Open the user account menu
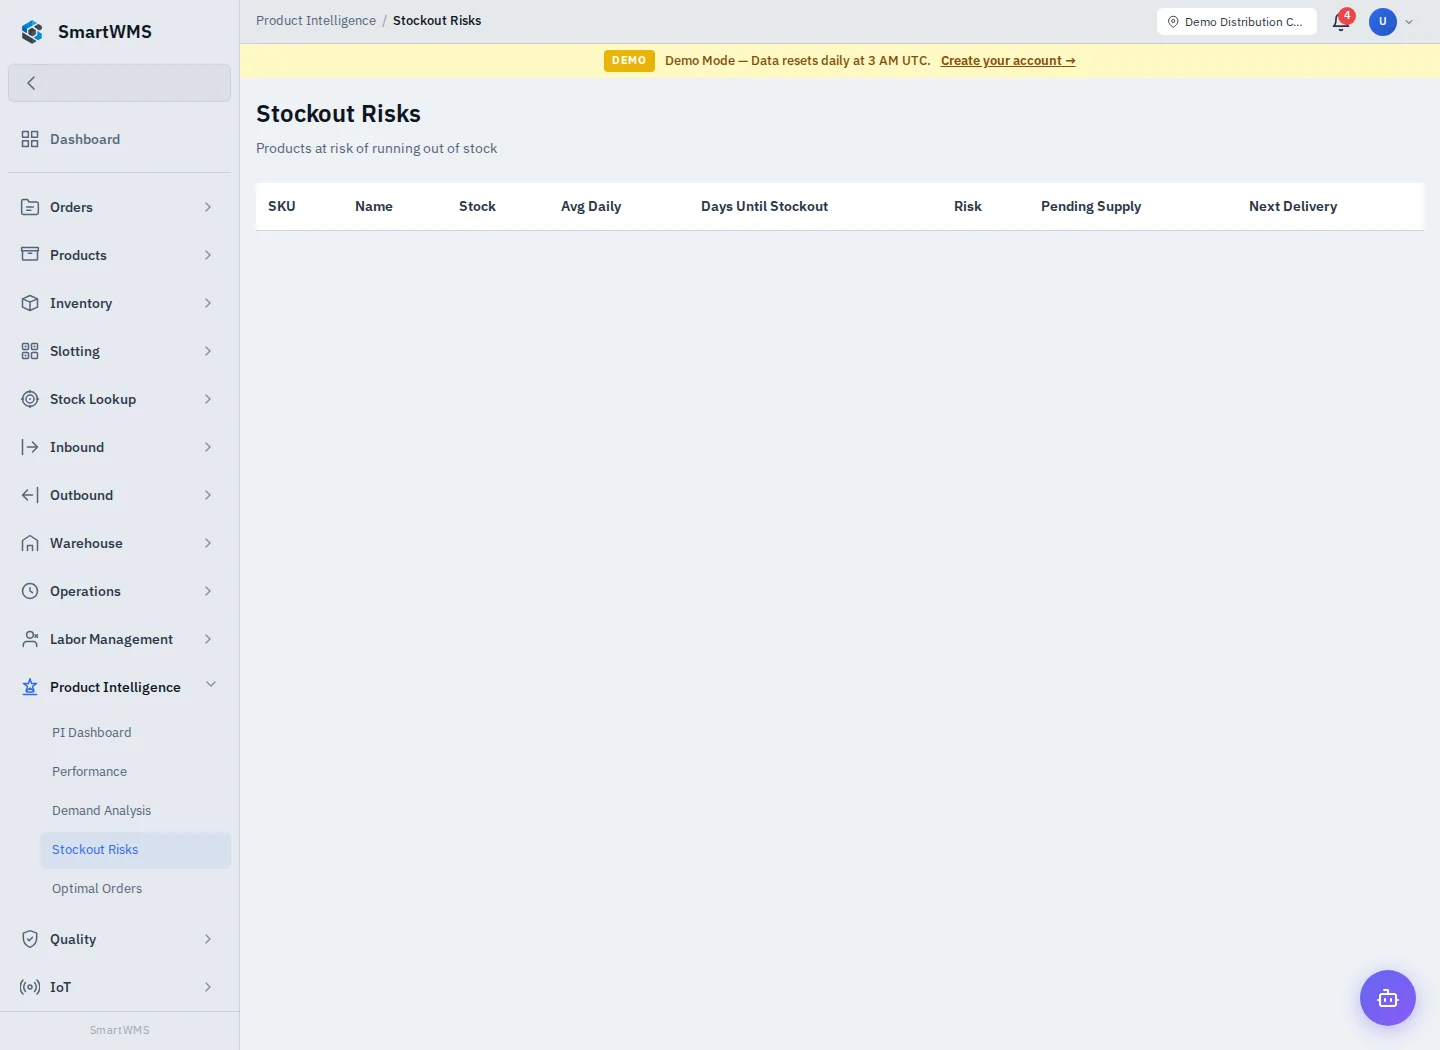Image resolution: width=1440 pixels, height=1050 pixels. pyautogui.click(x=1391, y=21)
